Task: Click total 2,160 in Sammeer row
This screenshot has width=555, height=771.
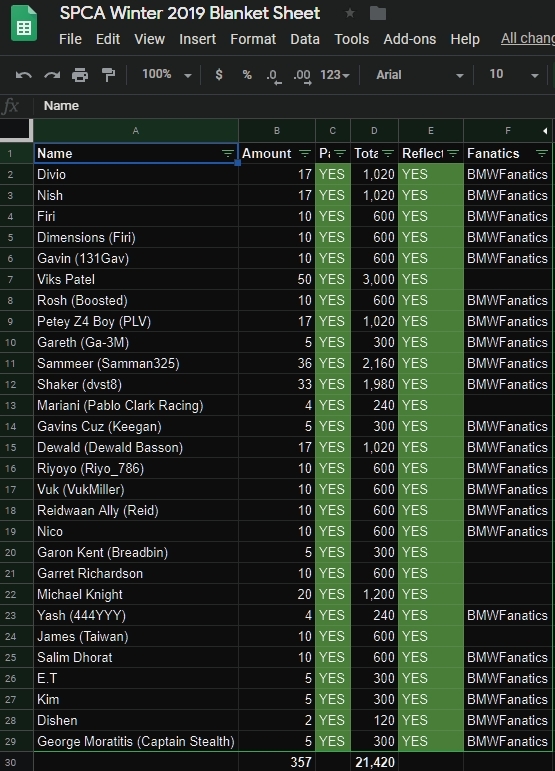Action: coord(374,363)
